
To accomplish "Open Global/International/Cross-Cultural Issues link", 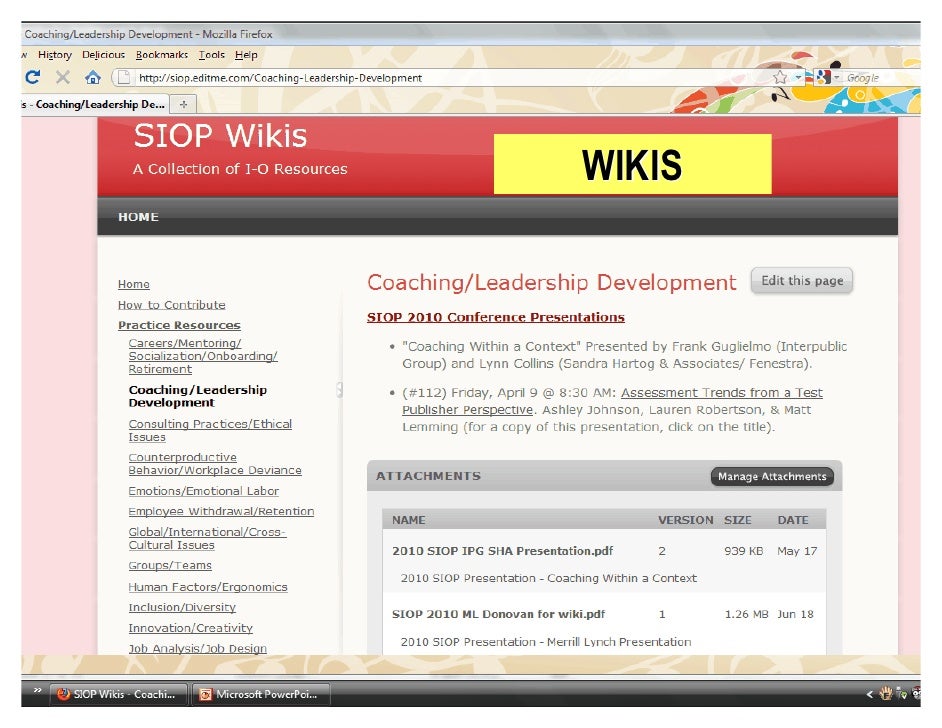I will tap(207, 538).
